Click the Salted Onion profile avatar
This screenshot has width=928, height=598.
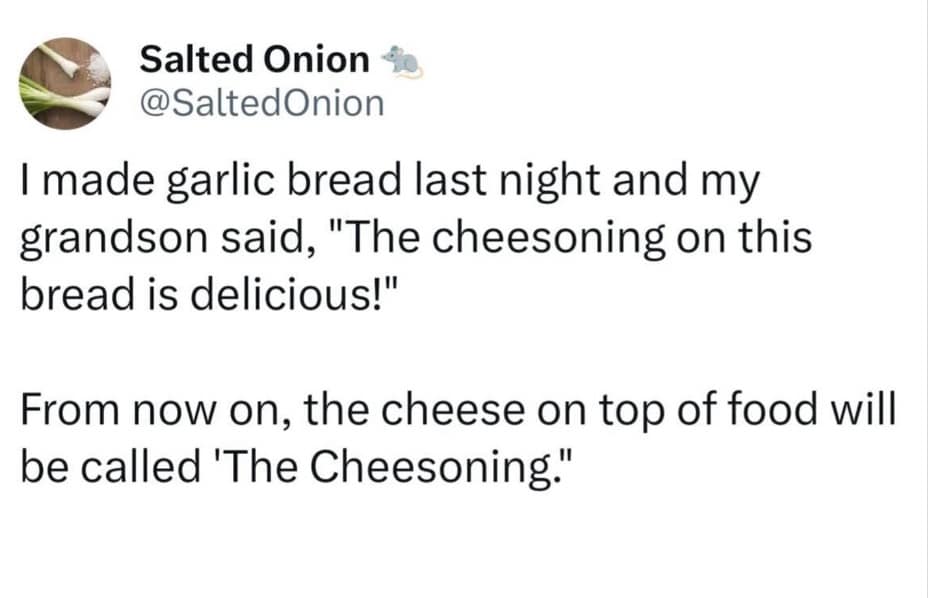(68, 84)
